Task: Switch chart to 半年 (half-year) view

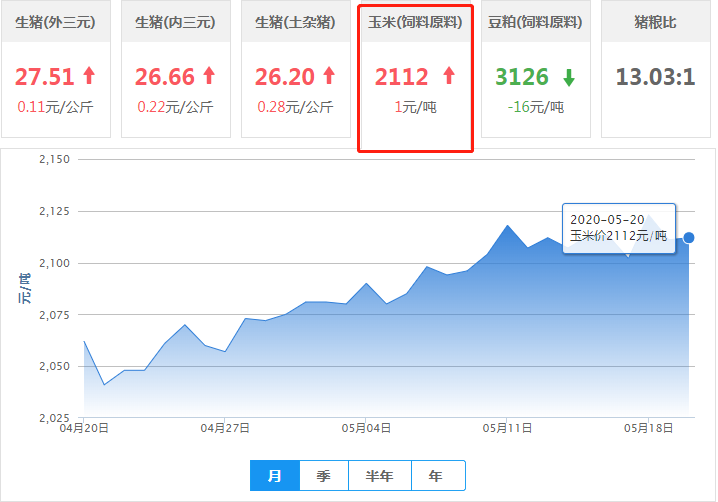Action: tap(381, 475)
